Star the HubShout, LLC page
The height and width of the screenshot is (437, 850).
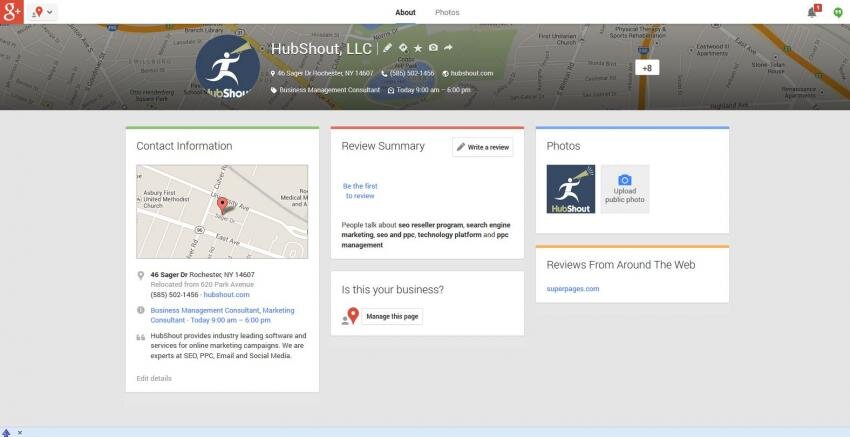[x=418, y=48]
